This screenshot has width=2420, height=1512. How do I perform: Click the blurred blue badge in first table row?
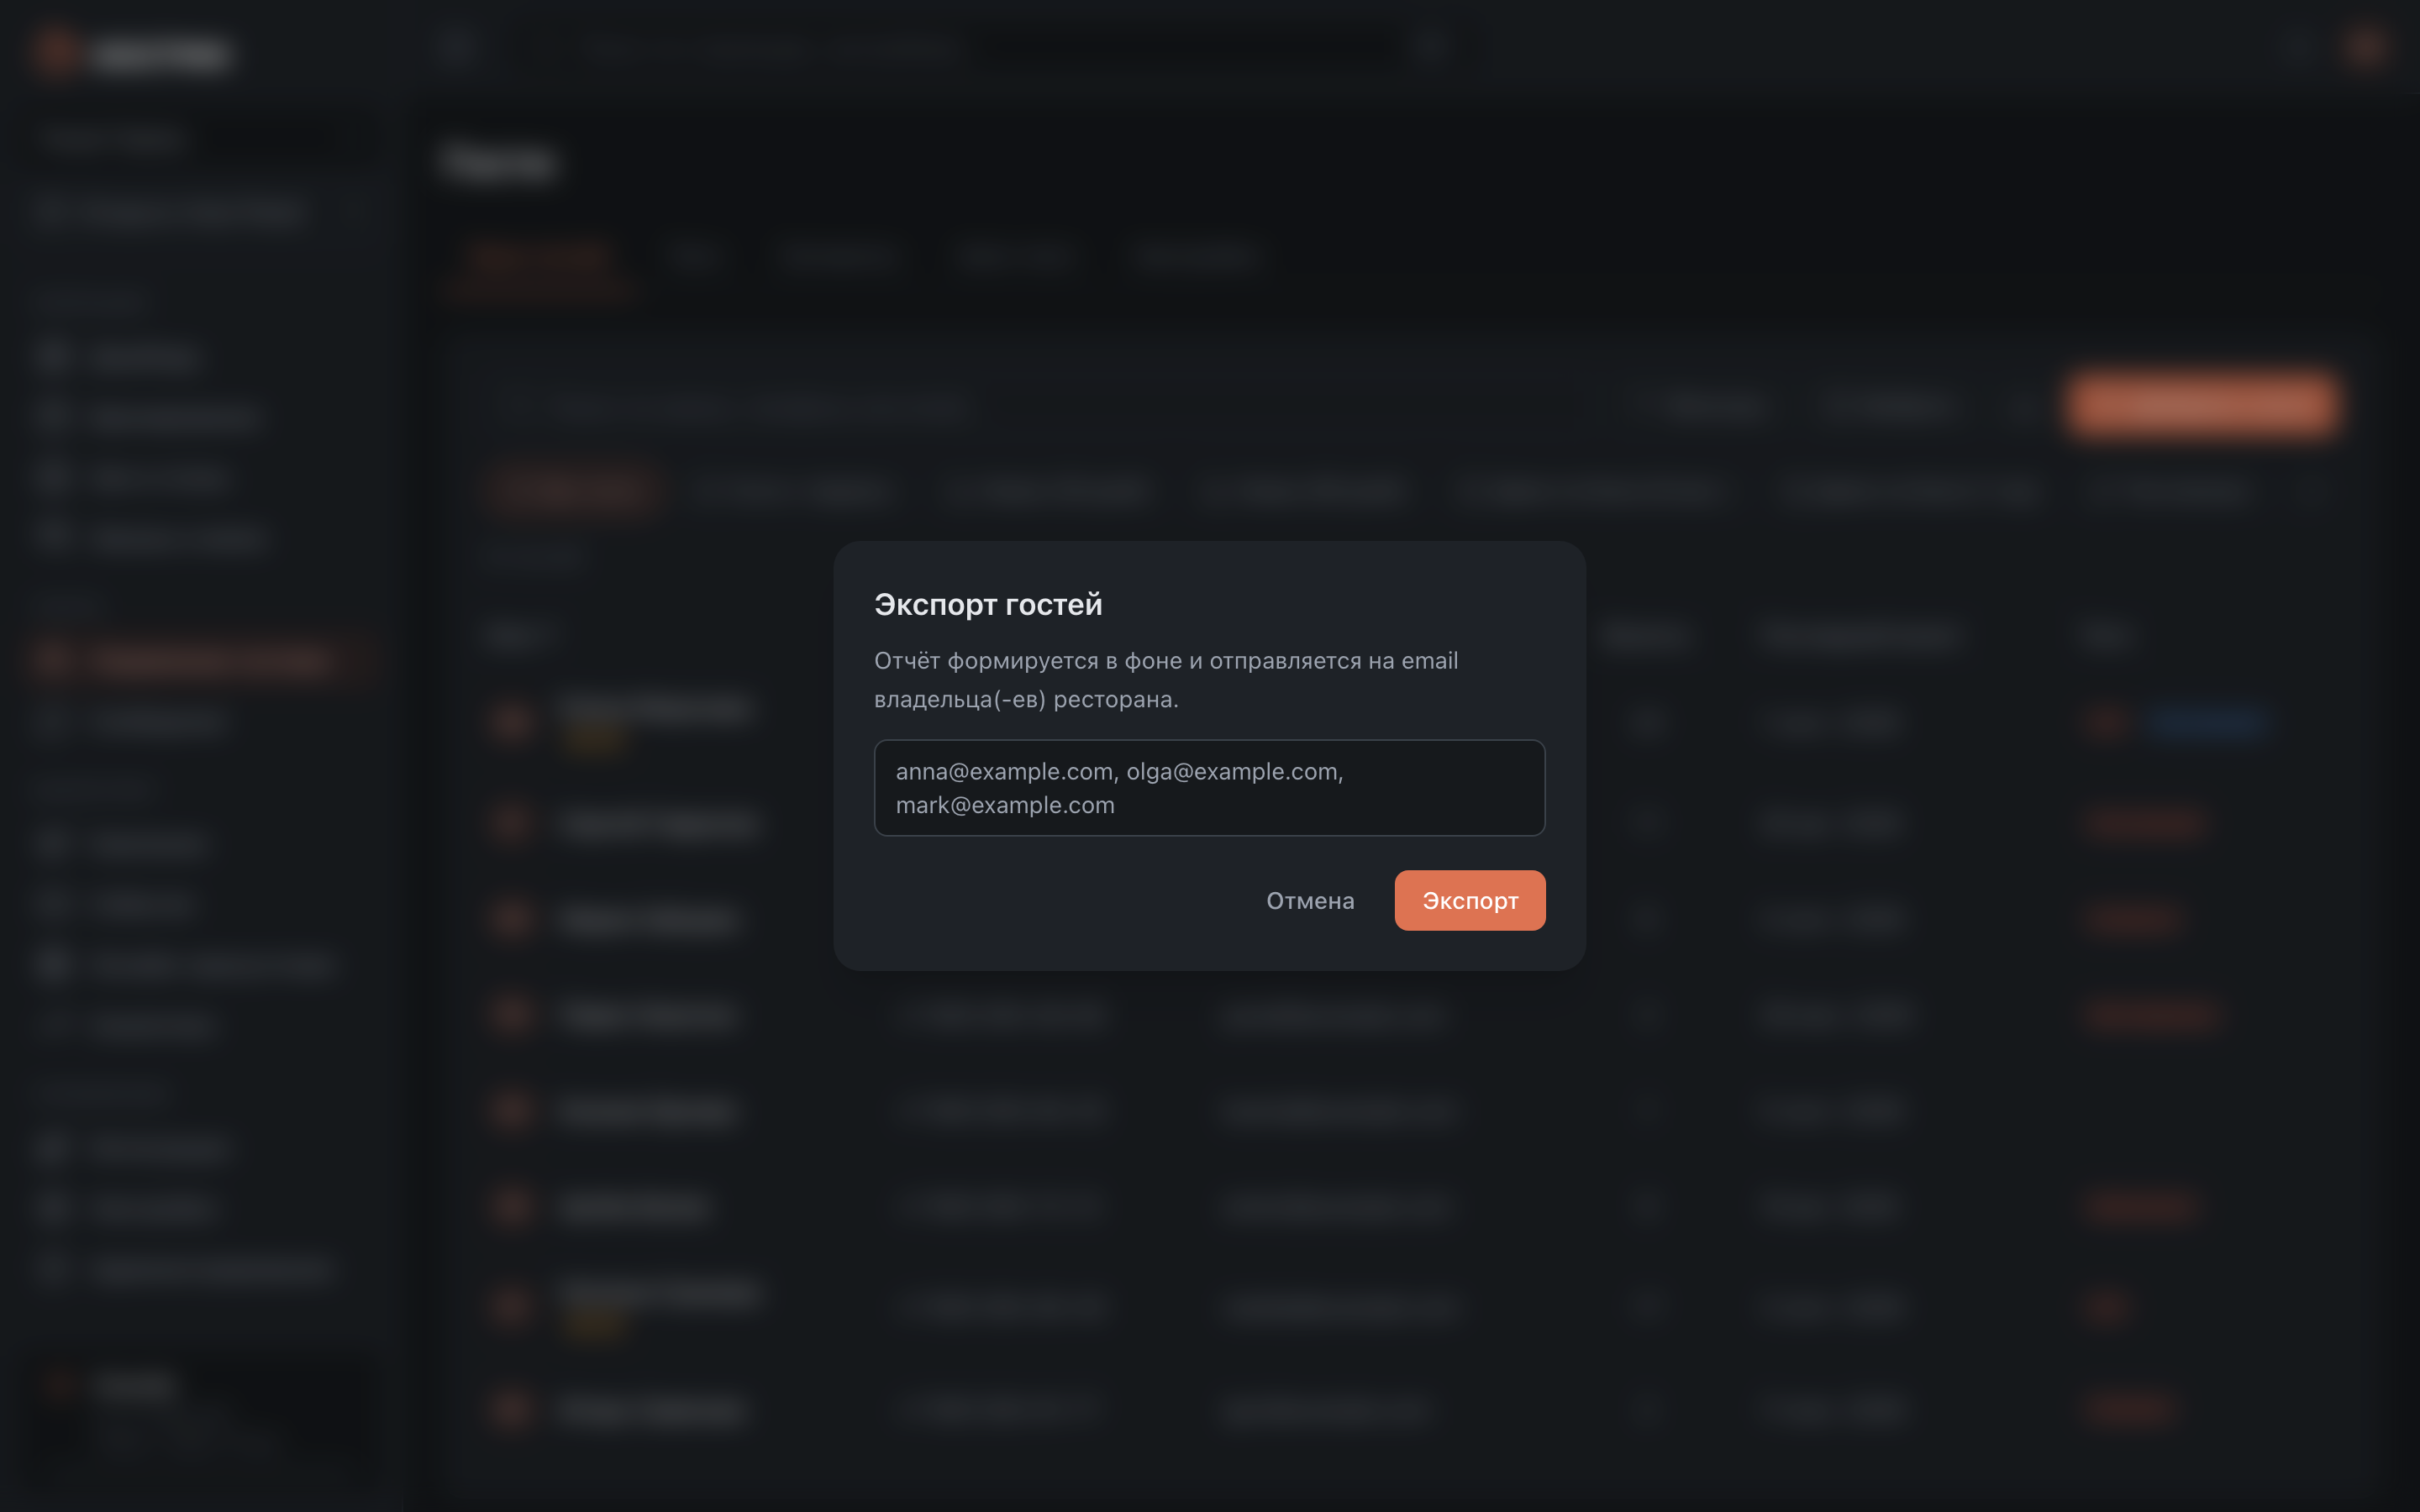[2204, 722]
